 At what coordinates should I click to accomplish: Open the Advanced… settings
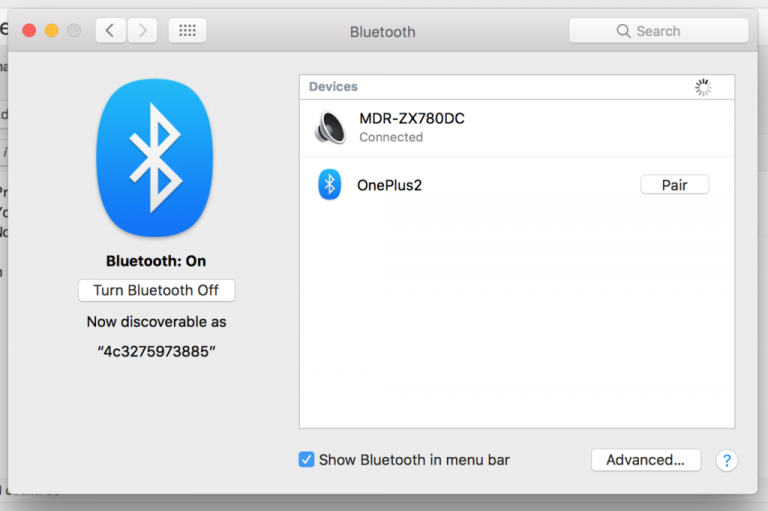click(x=645, y=460)
